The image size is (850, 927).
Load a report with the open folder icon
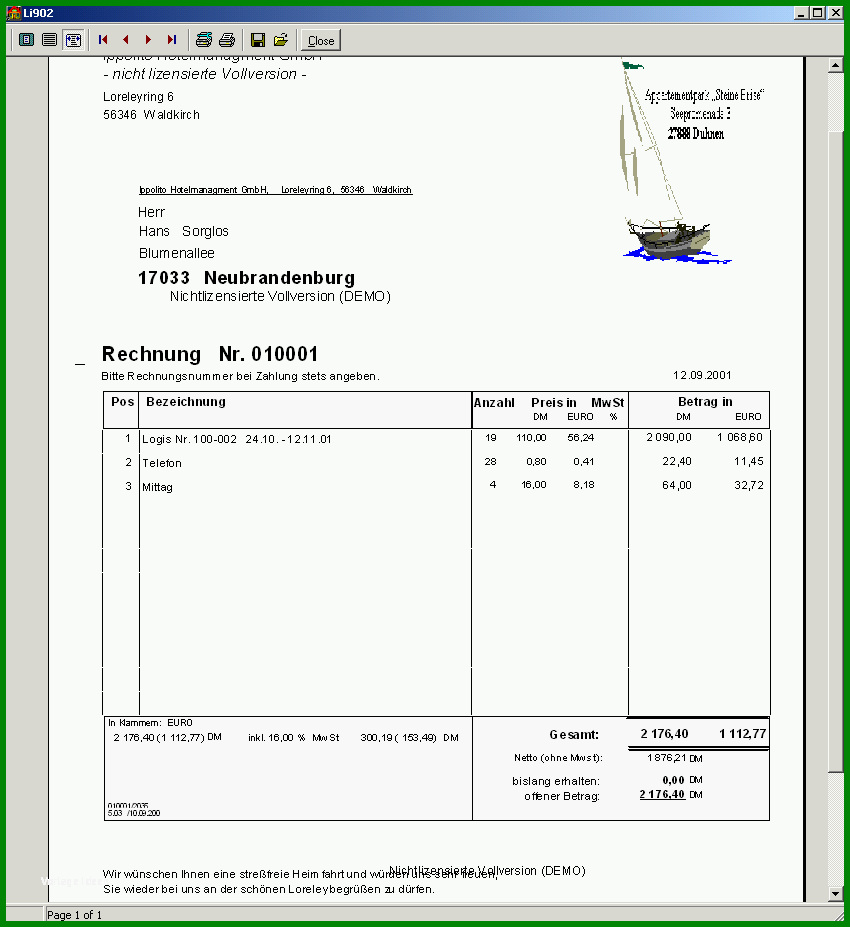click(x=281, y=40)
